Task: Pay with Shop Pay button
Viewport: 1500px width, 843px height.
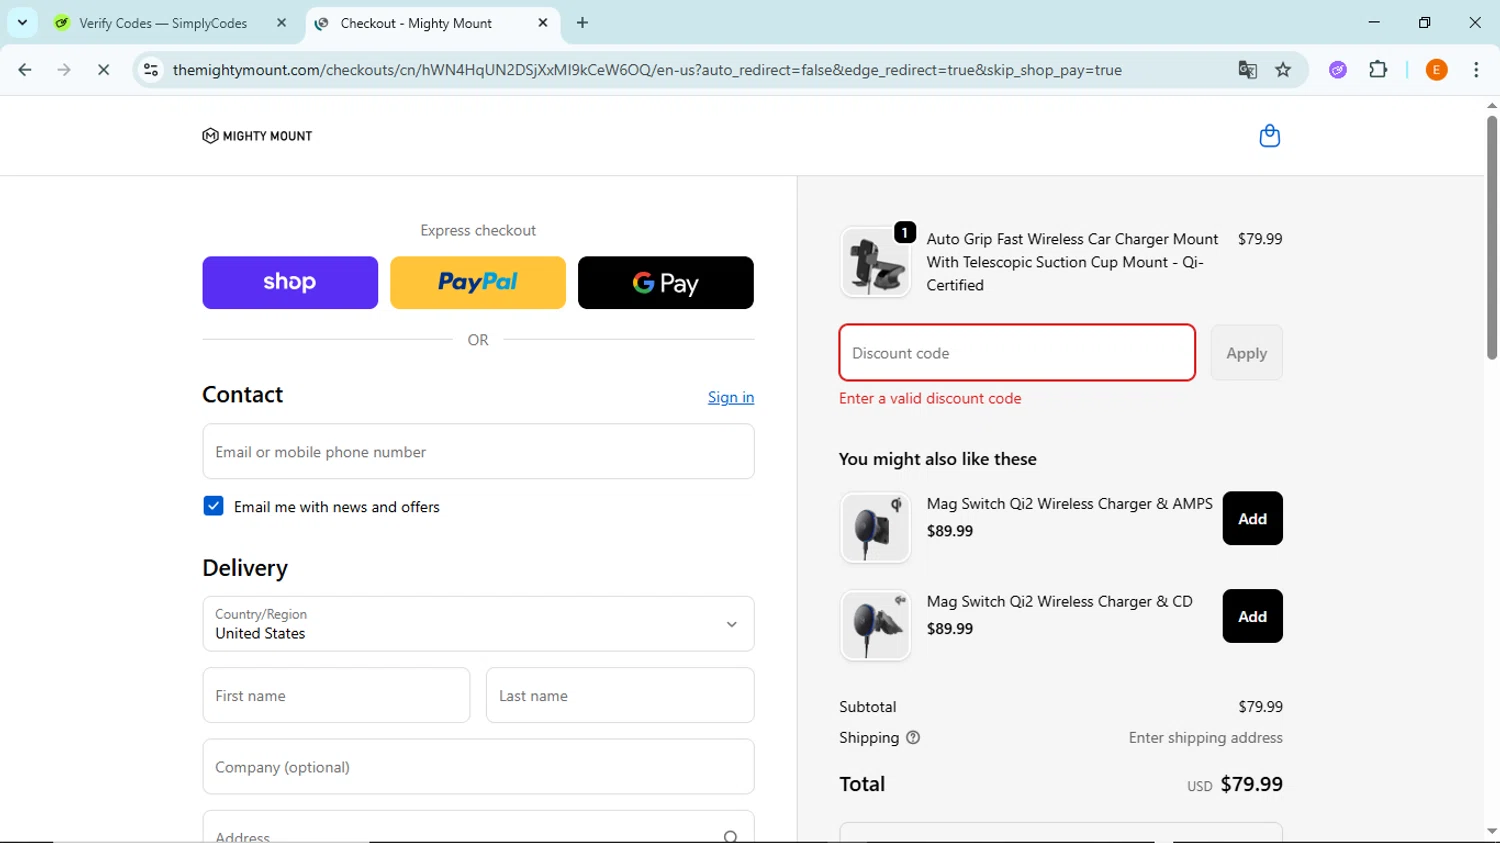Action: pyautogui.click(x=290, y=282)
